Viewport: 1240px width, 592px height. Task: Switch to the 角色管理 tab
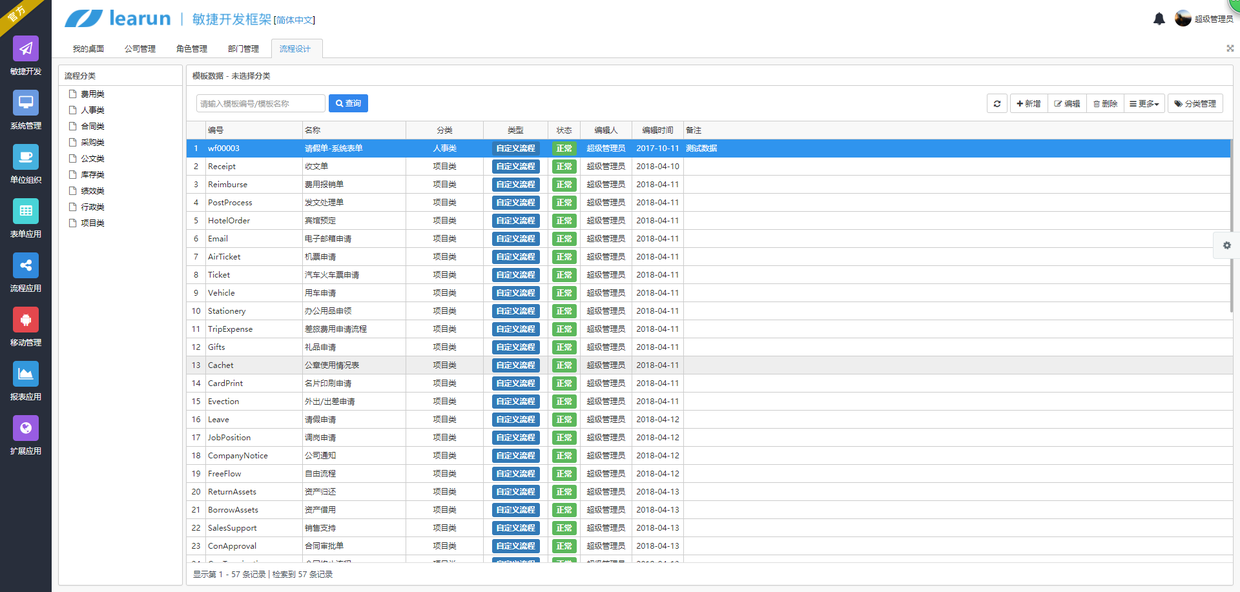point(192,48)
